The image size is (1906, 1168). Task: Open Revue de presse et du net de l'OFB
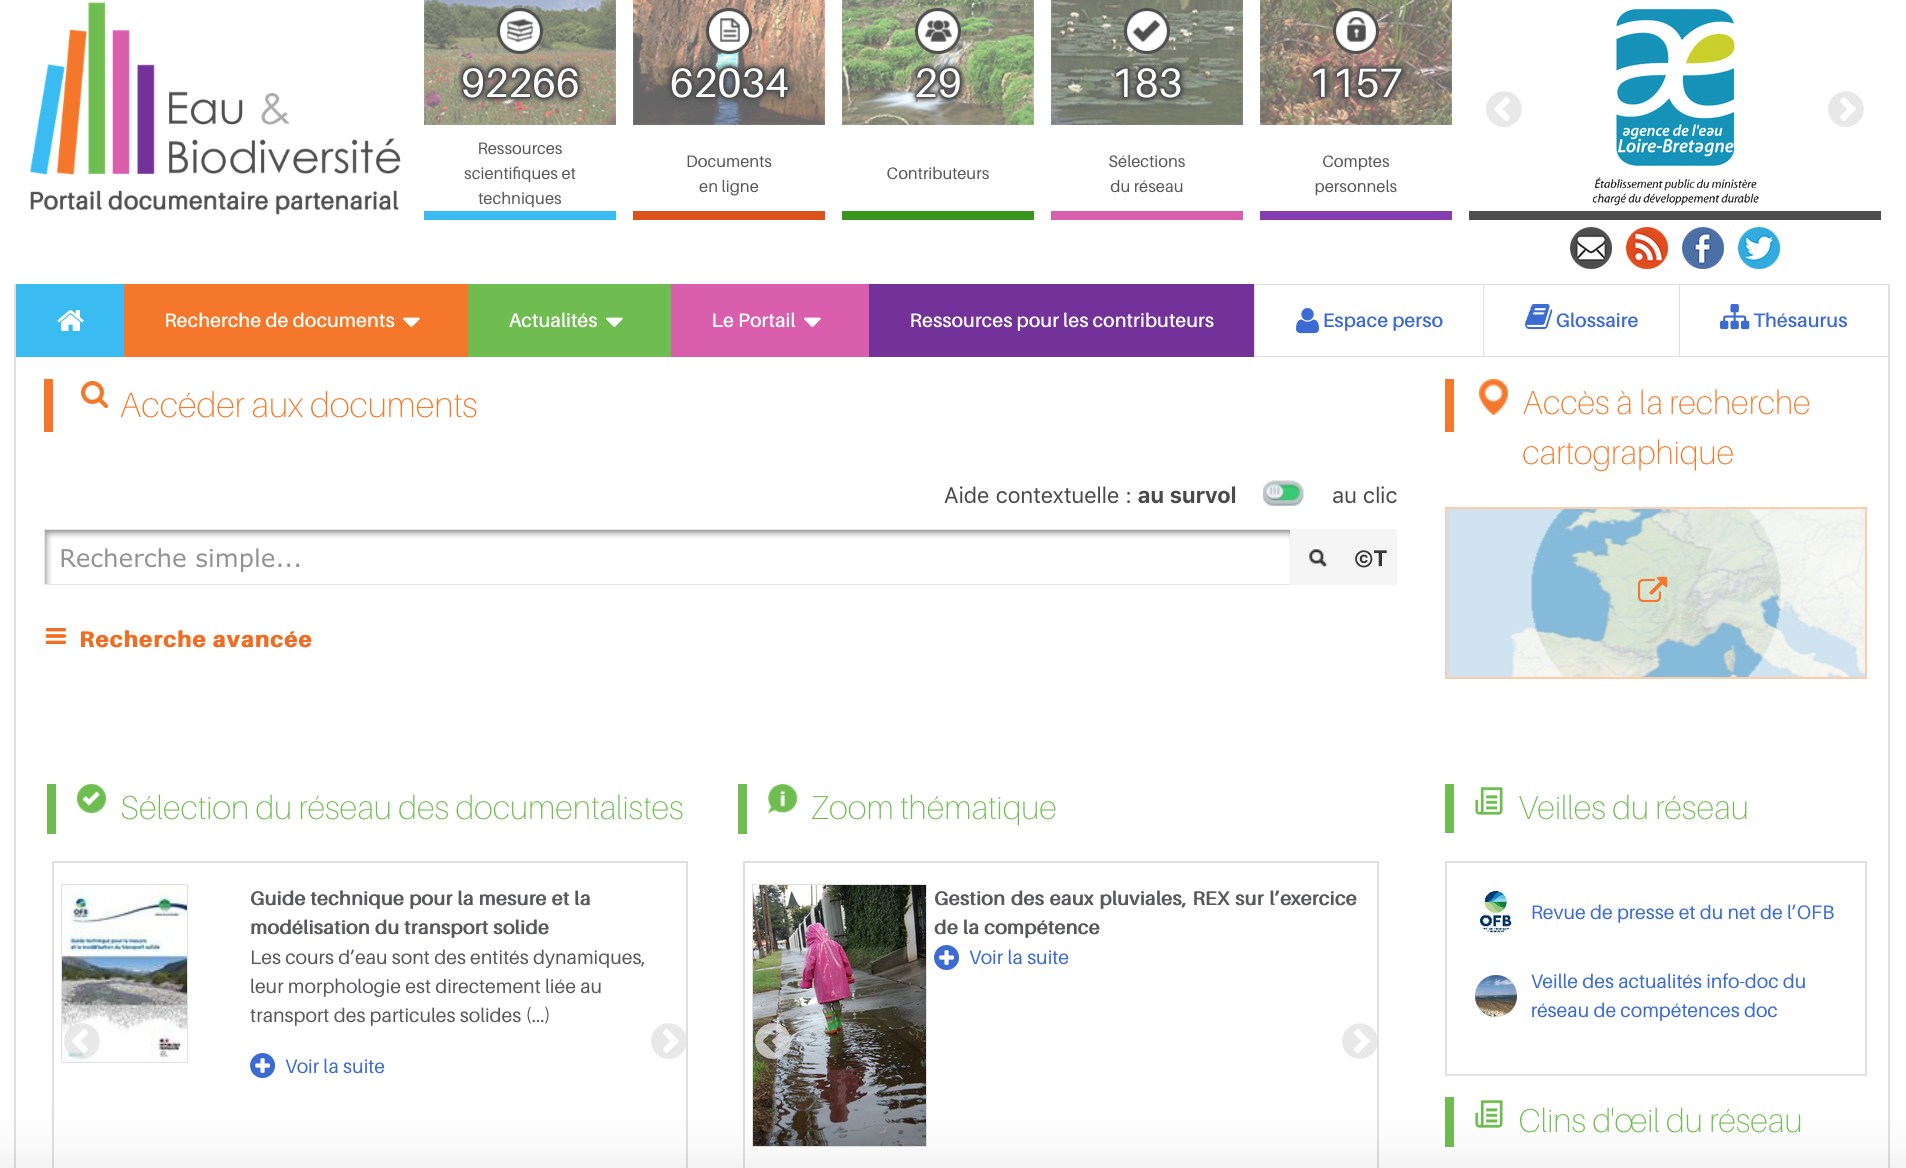click(x=1682, y=912)
